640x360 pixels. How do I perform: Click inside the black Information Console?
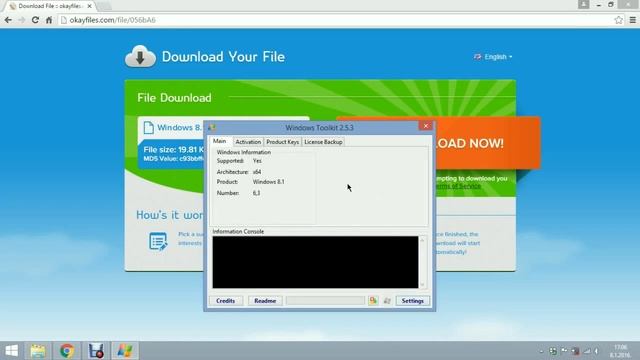tap(315, 262)
